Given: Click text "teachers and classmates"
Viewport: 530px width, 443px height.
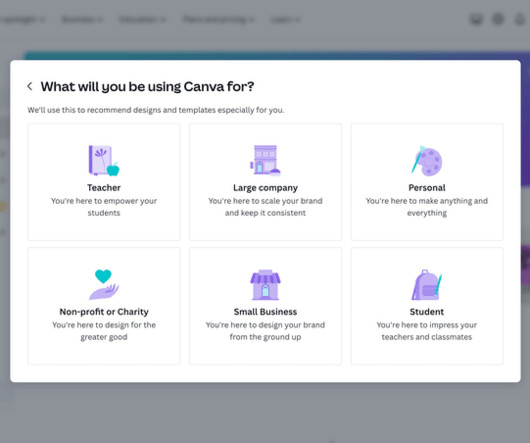Looking at the screenshot, I should click(427, 337).
